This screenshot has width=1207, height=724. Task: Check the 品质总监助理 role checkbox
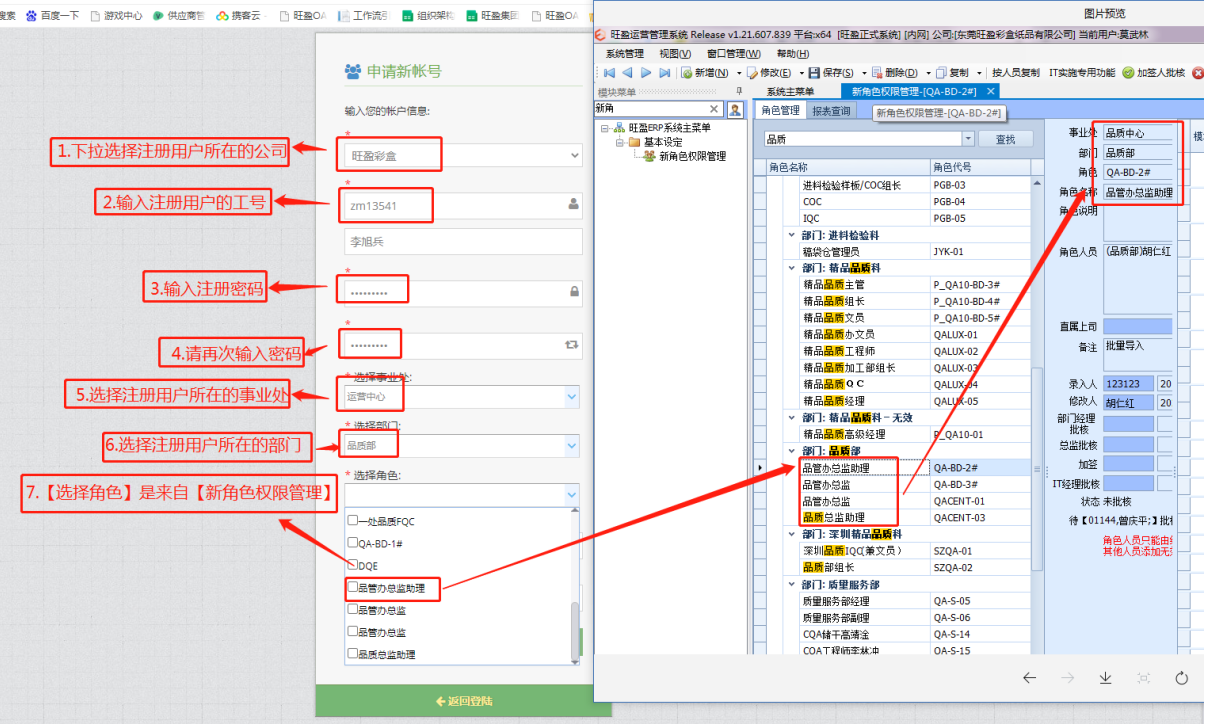pos(352,654)
